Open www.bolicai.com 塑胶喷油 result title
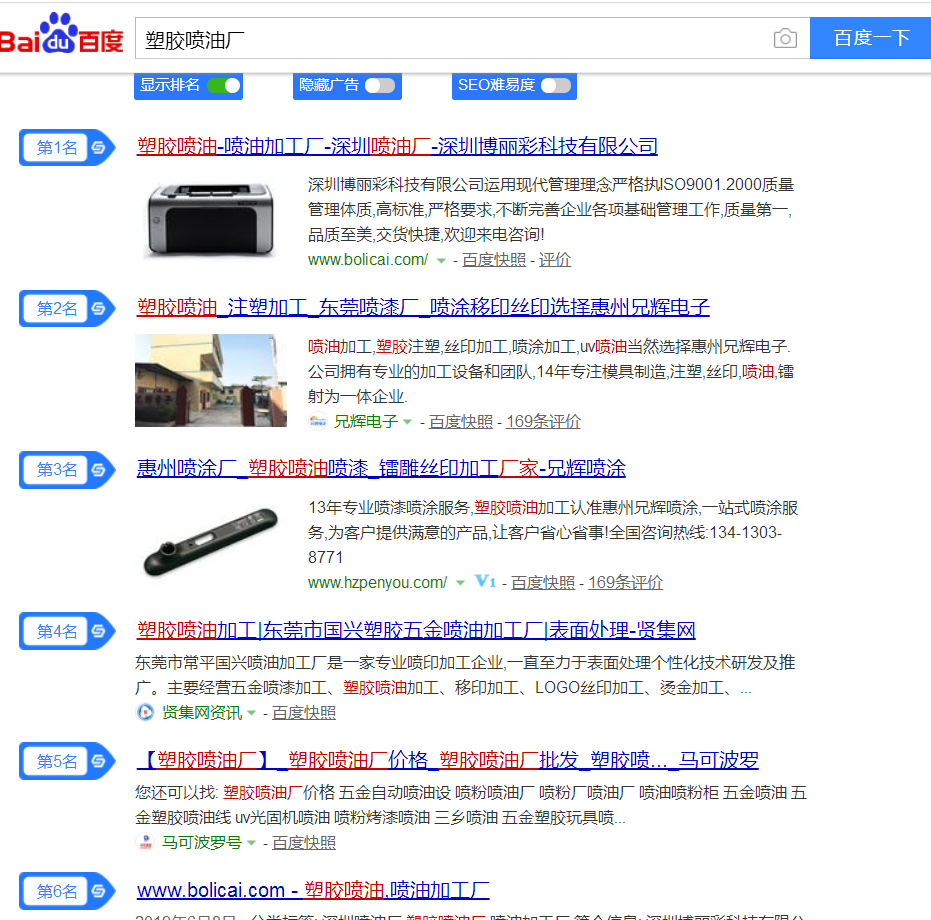Viewport: 931px width, 920px height. pos(313,890)
